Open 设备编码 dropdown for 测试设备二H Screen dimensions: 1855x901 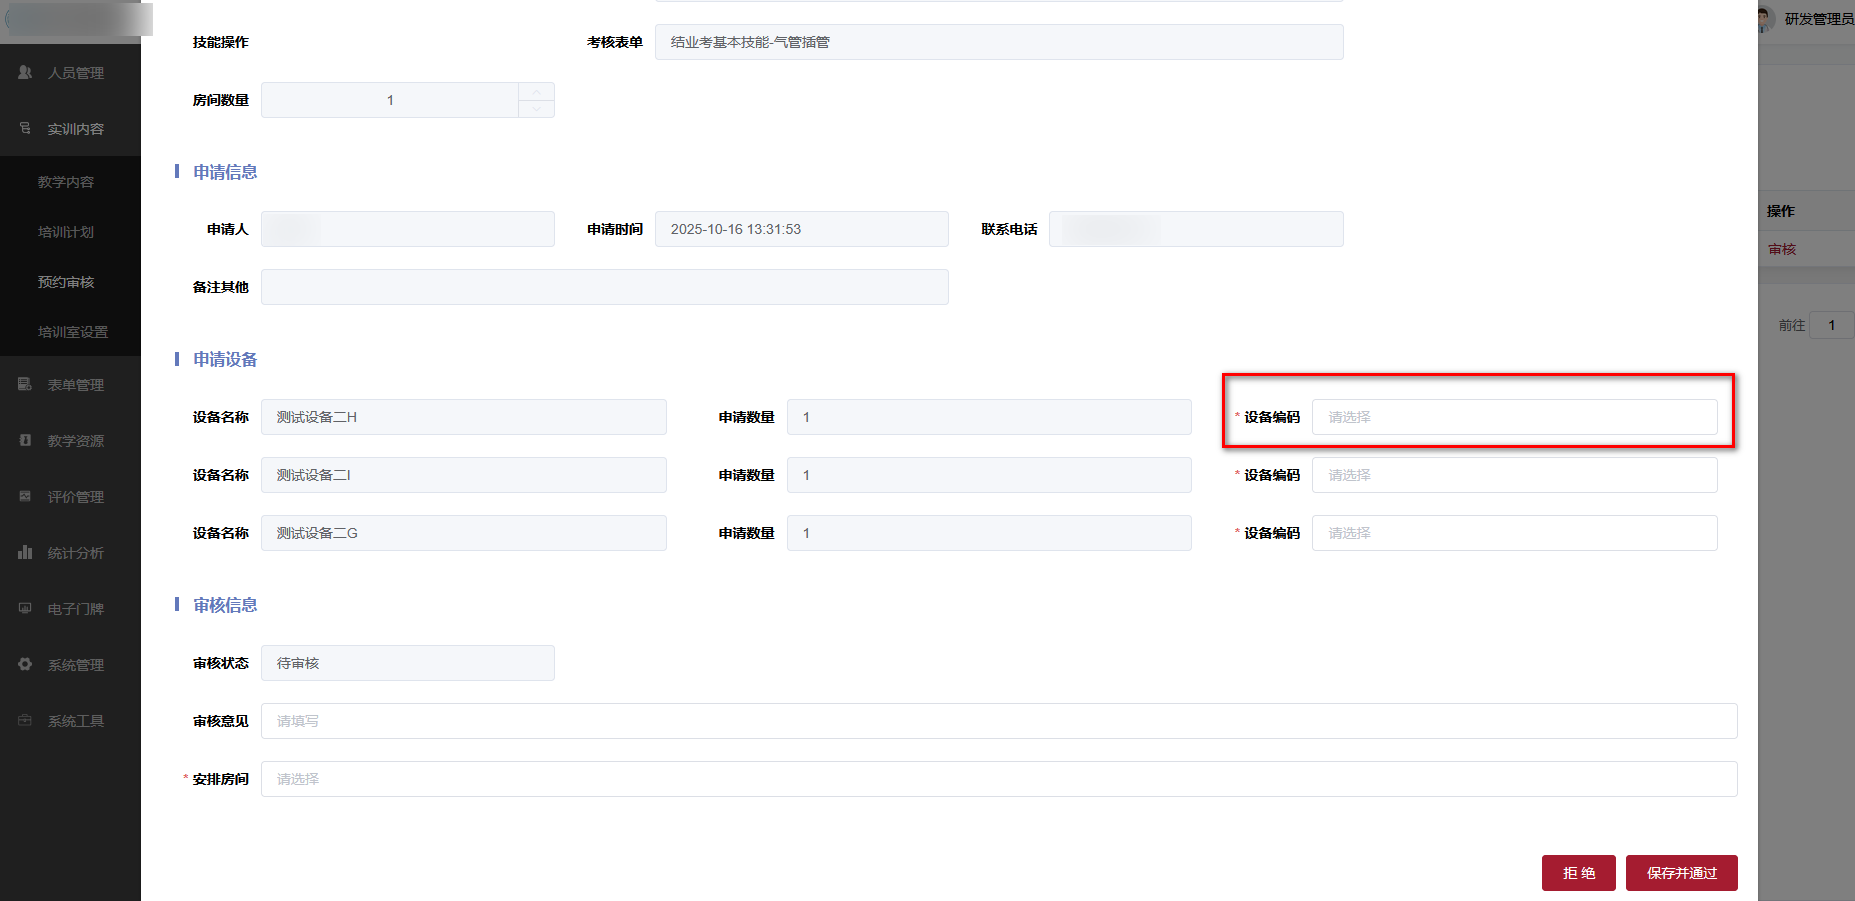1514,417
